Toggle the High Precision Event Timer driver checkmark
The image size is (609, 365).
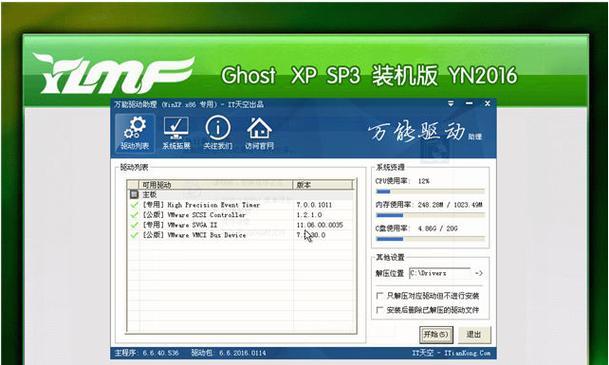[134, 205]
